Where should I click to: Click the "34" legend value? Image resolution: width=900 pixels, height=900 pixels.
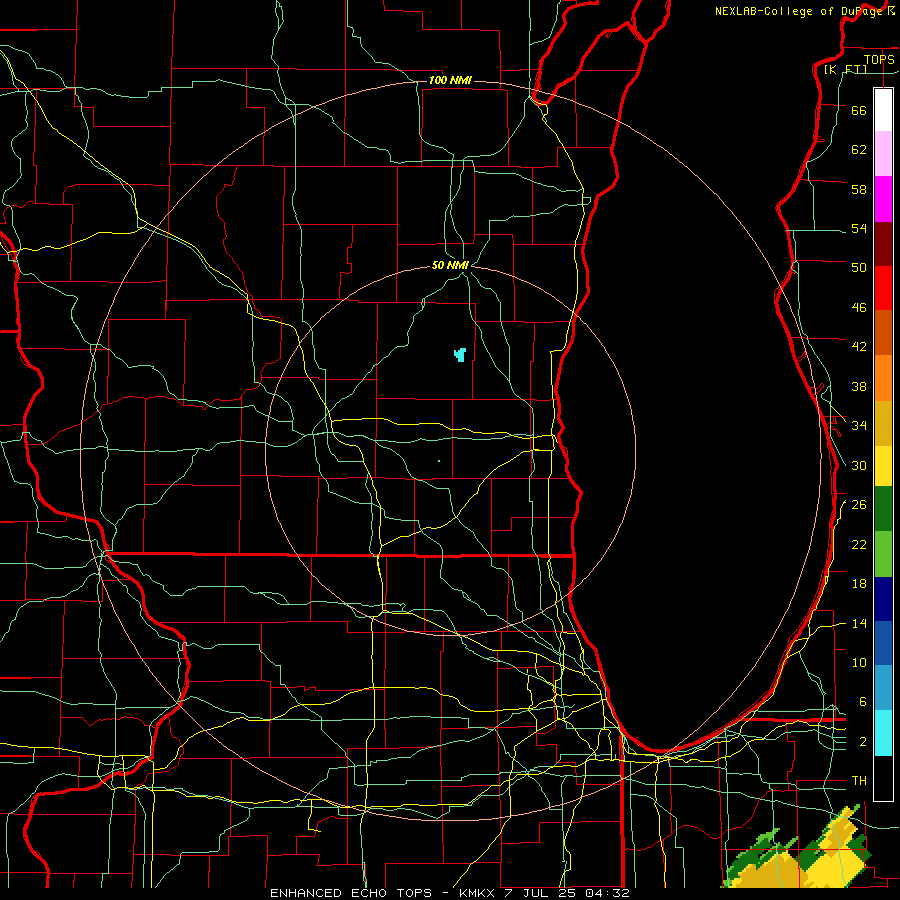coord(859,425)
